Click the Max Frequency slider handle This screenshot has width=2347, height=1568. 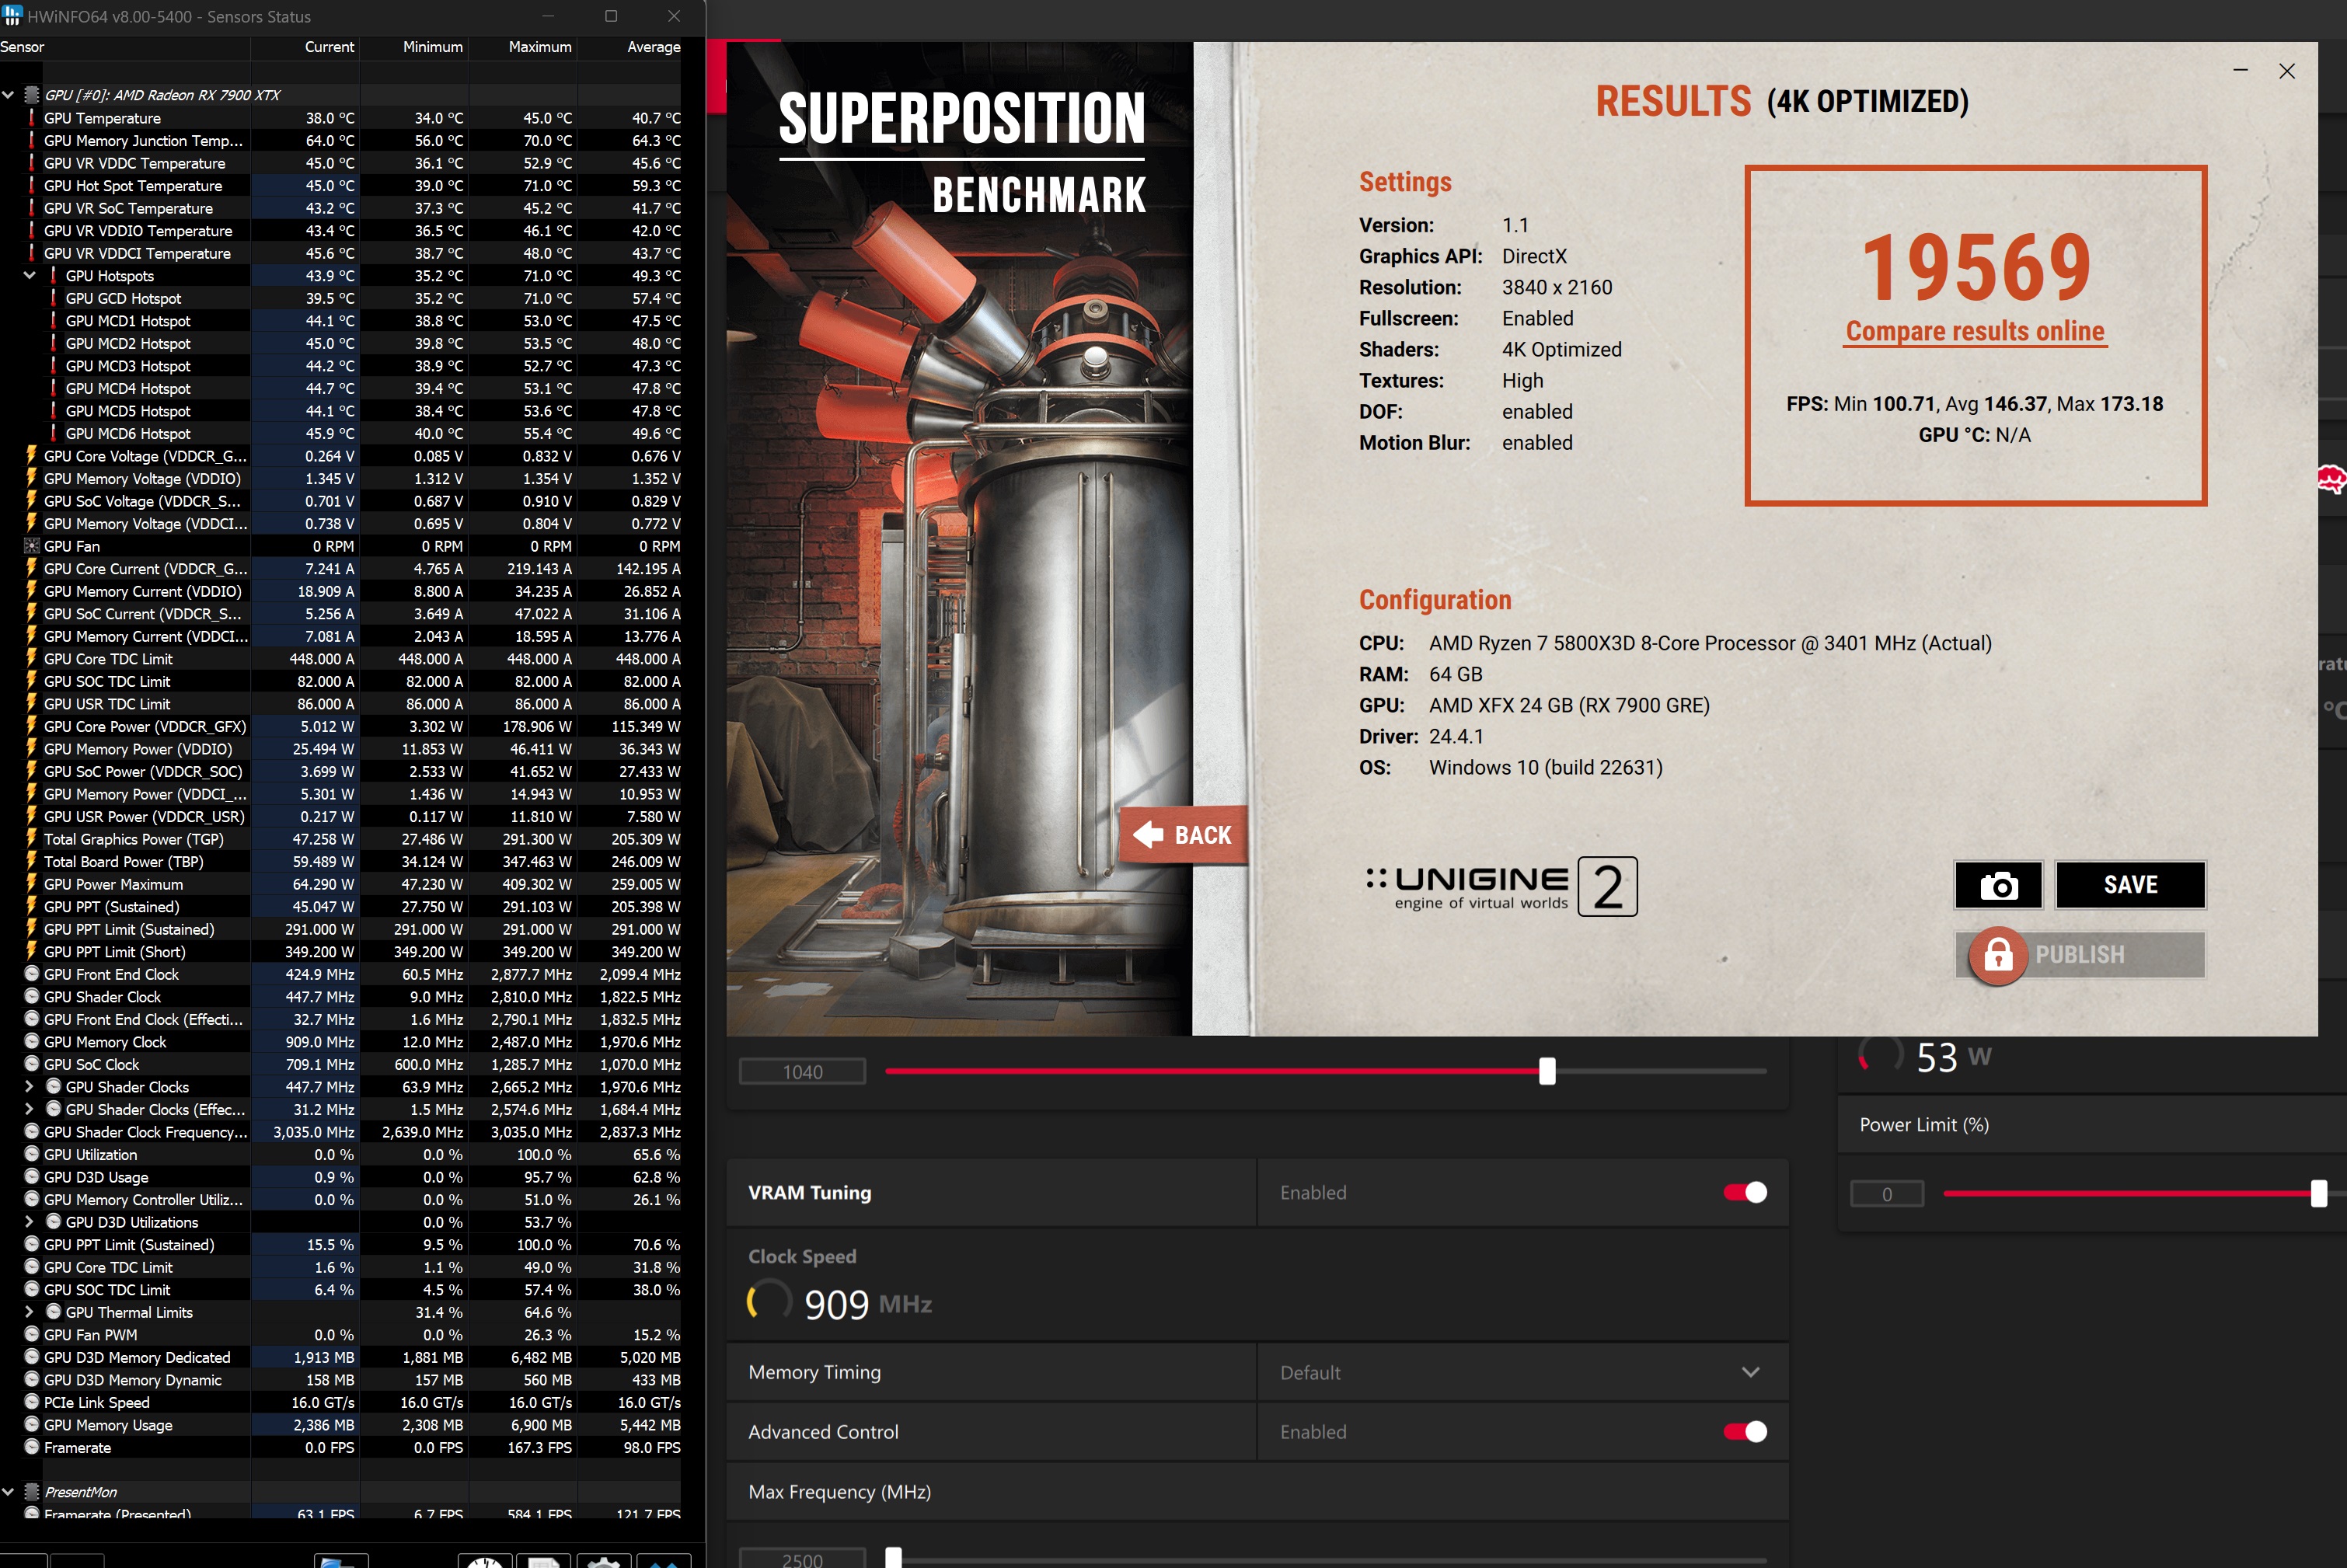tap(893, 1558)
